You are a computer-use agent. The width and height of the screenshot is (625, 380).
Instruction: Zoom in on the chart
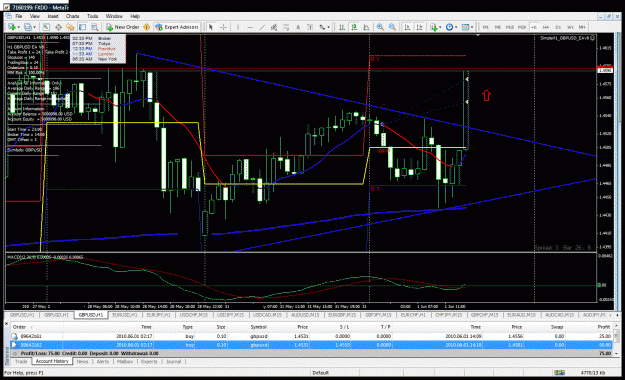pos(380,27)
